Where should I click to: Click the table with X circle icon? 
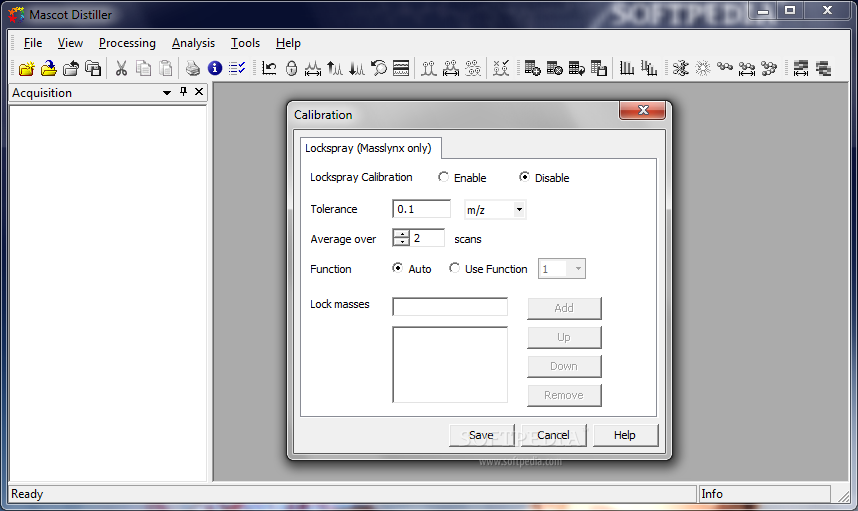pyautogui.click(x=554, y=68)
